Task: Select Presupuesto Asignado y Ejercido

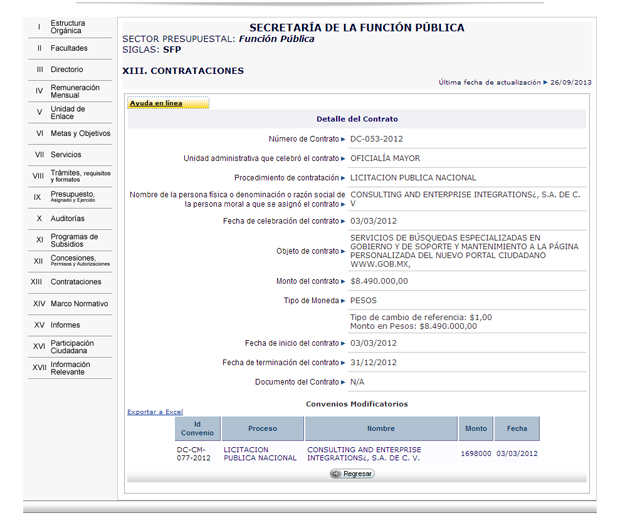Action: tap(76, 197)
